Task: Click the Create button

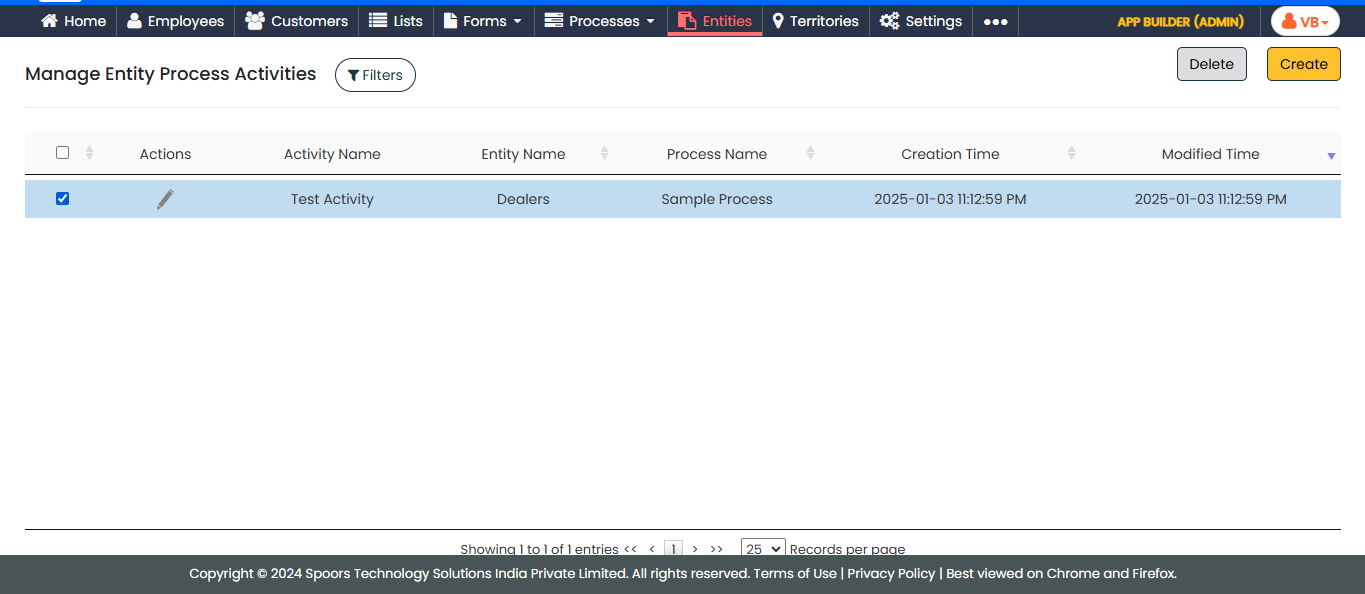Action: click(1303, 64)
